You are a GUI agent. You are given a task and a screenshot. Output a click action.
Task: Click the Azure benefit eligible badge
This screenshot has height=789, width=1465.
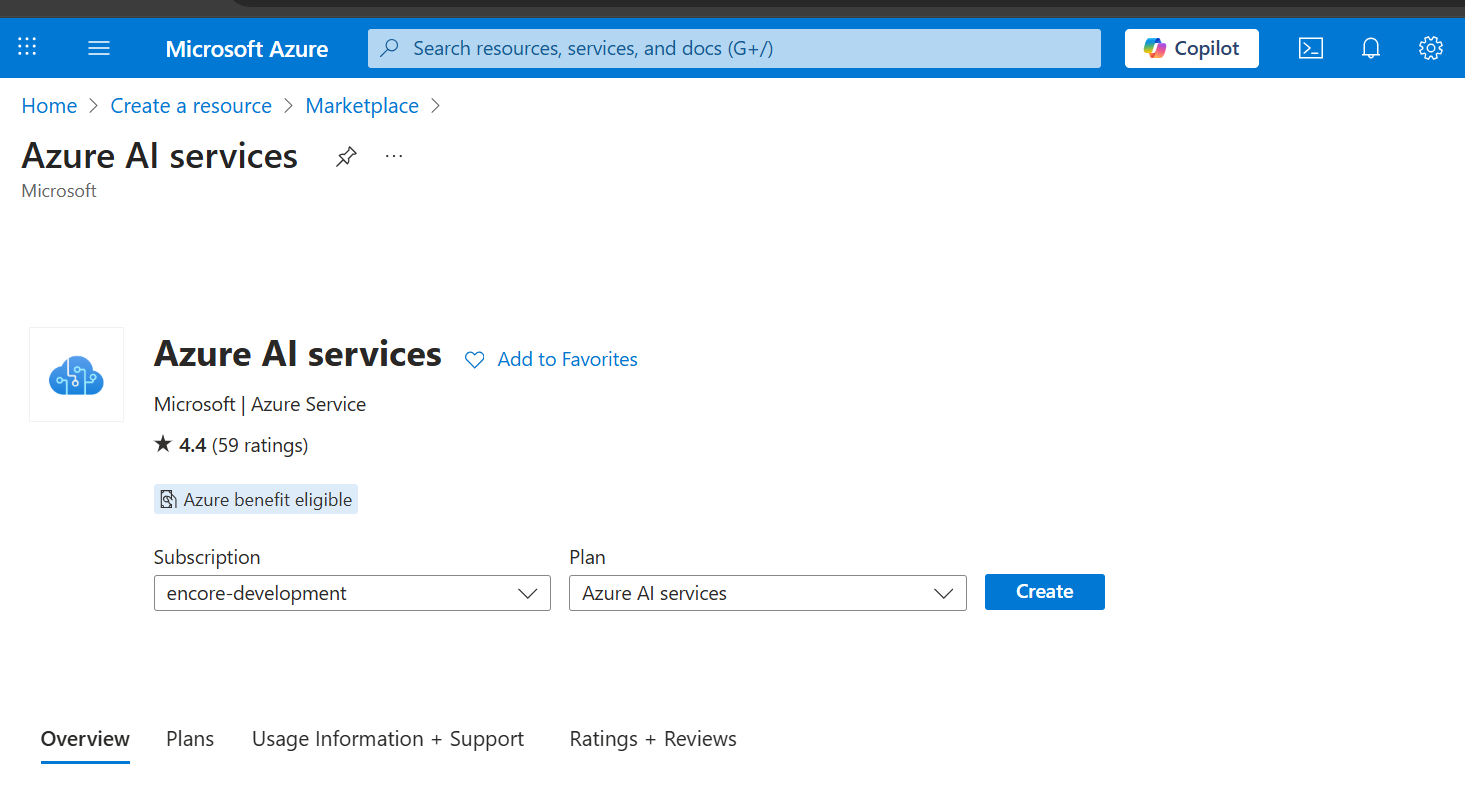click(256, 499)
